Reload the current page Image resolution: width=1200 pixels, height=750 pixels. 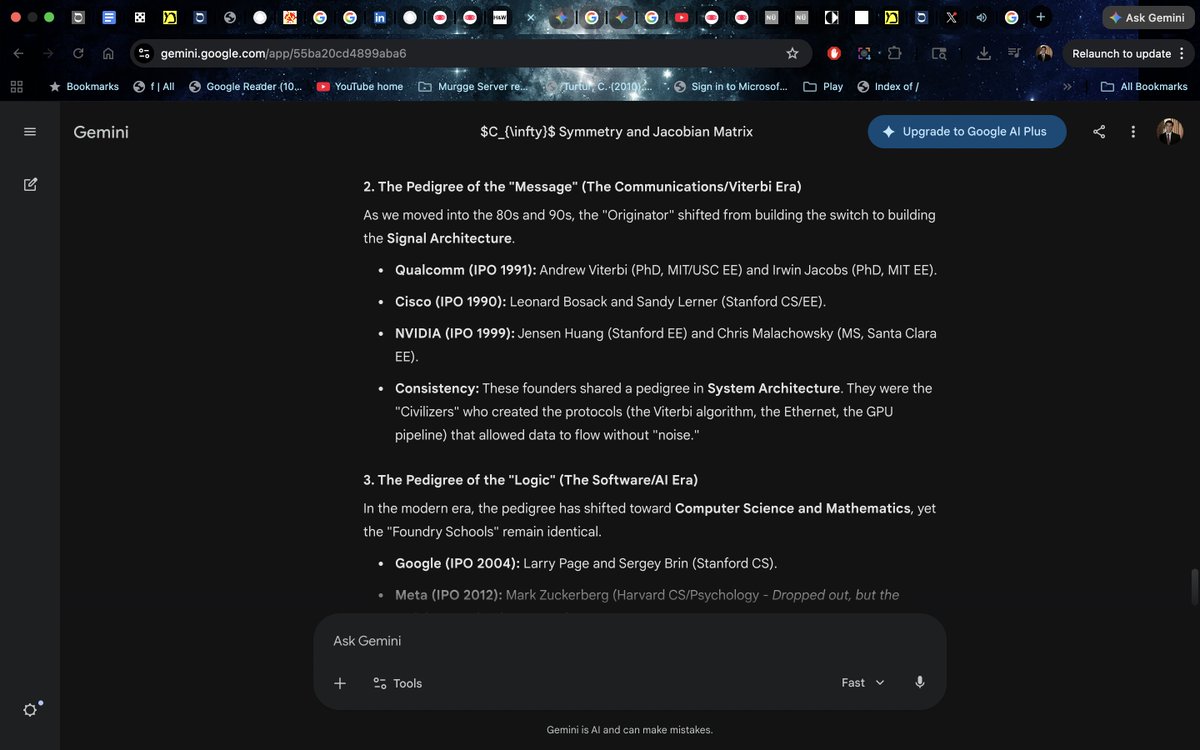[78, 53]
